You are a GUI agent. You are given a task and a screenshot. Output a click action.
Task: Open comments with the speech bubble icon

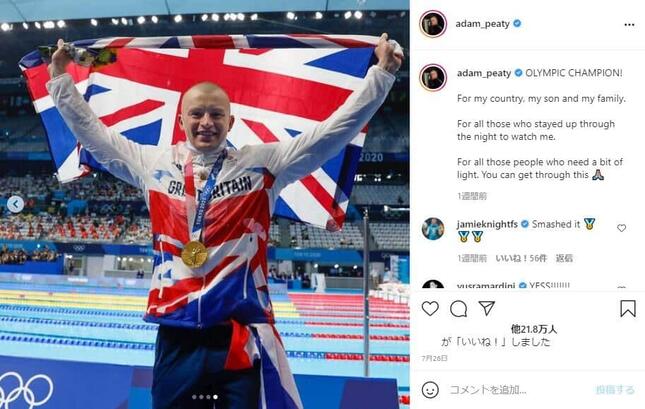458,309
